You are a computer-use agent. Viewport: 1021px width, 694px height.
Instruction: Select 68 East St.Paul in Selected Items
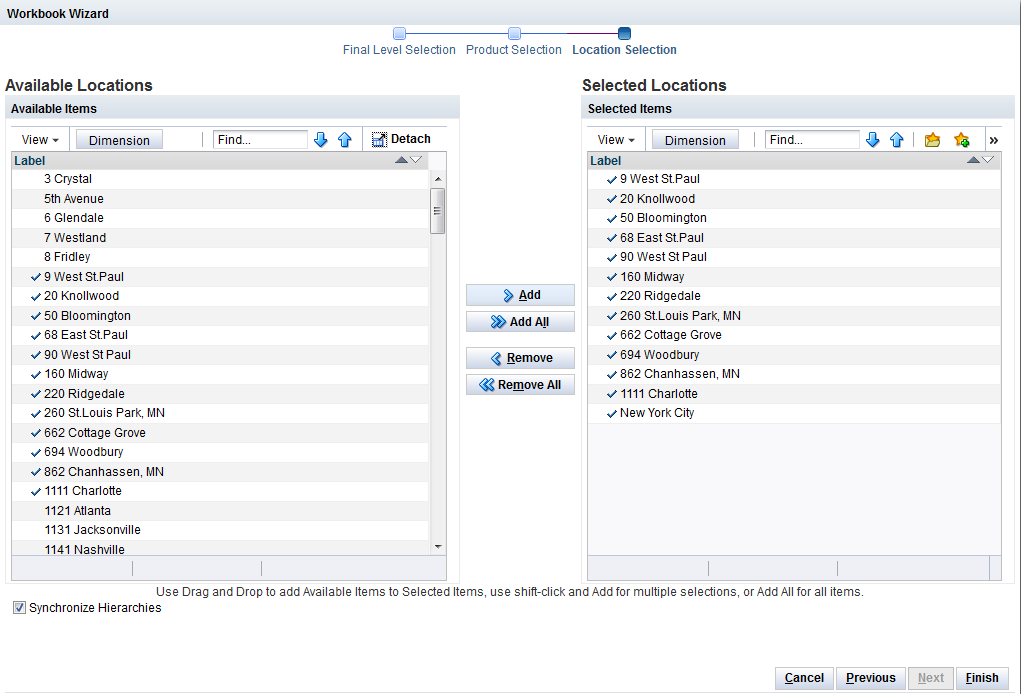[794, 238]
